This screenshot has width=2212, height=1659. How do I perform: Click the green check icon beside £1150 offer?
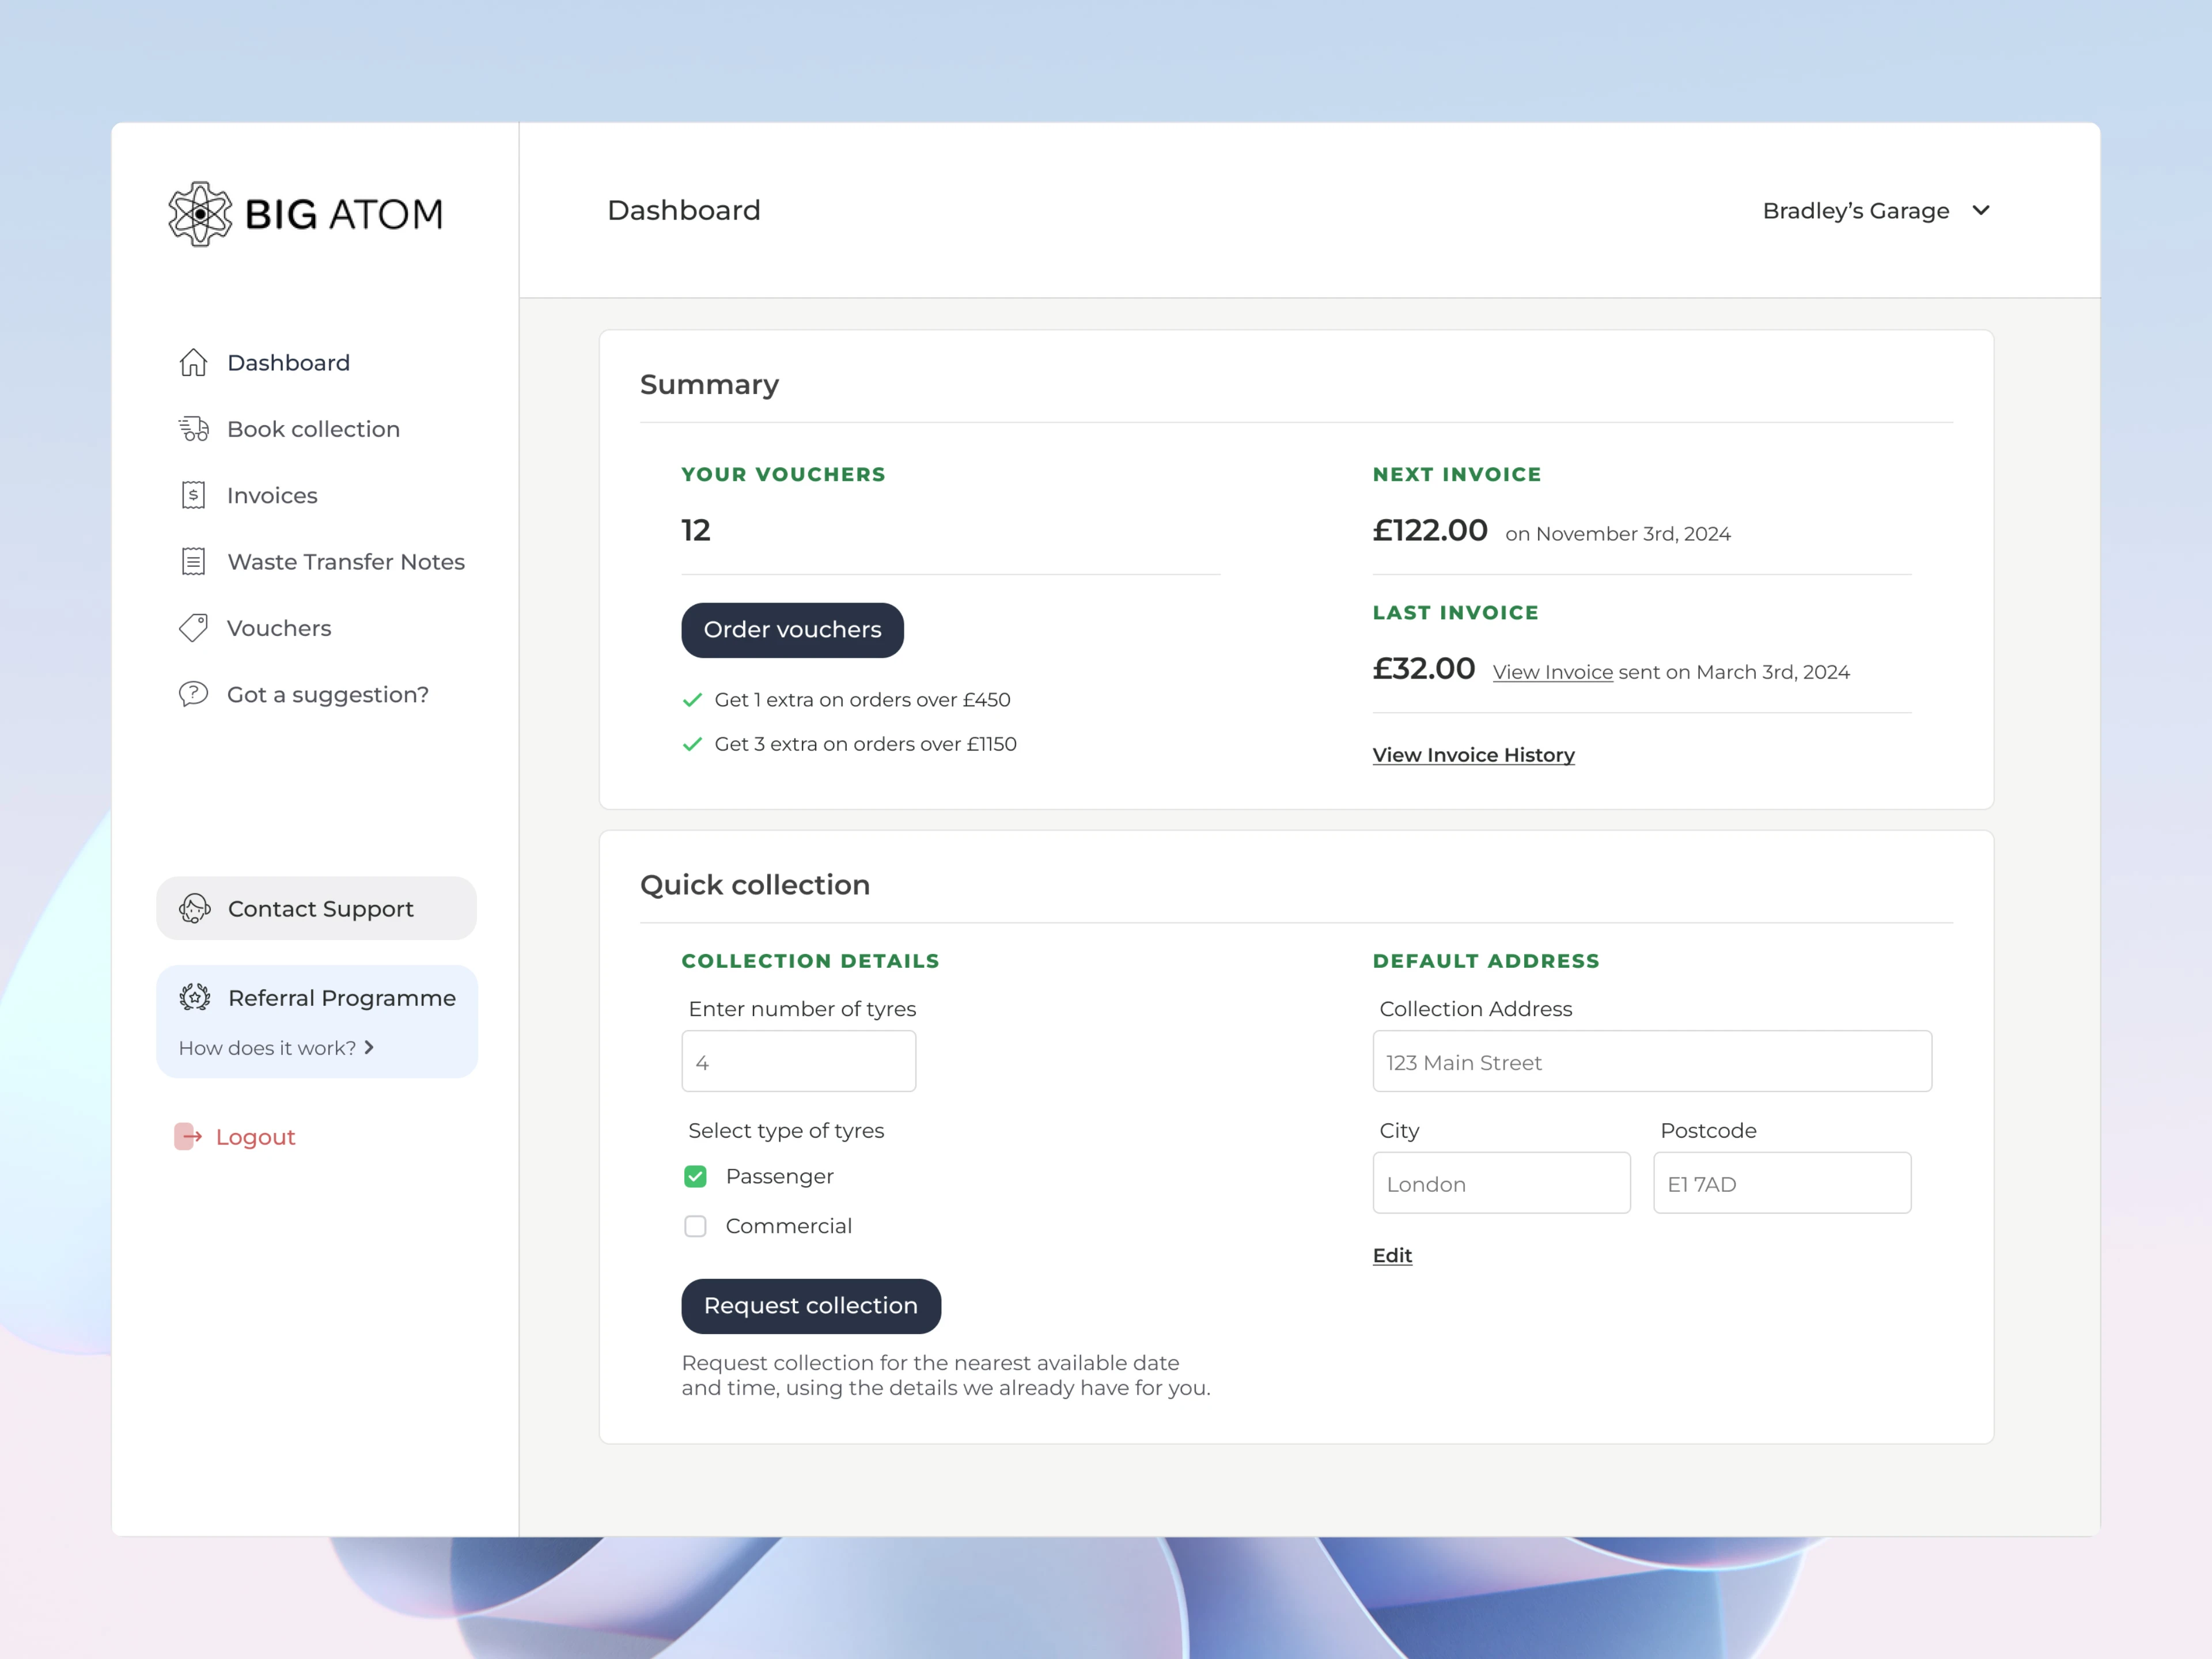coord(692,744)
